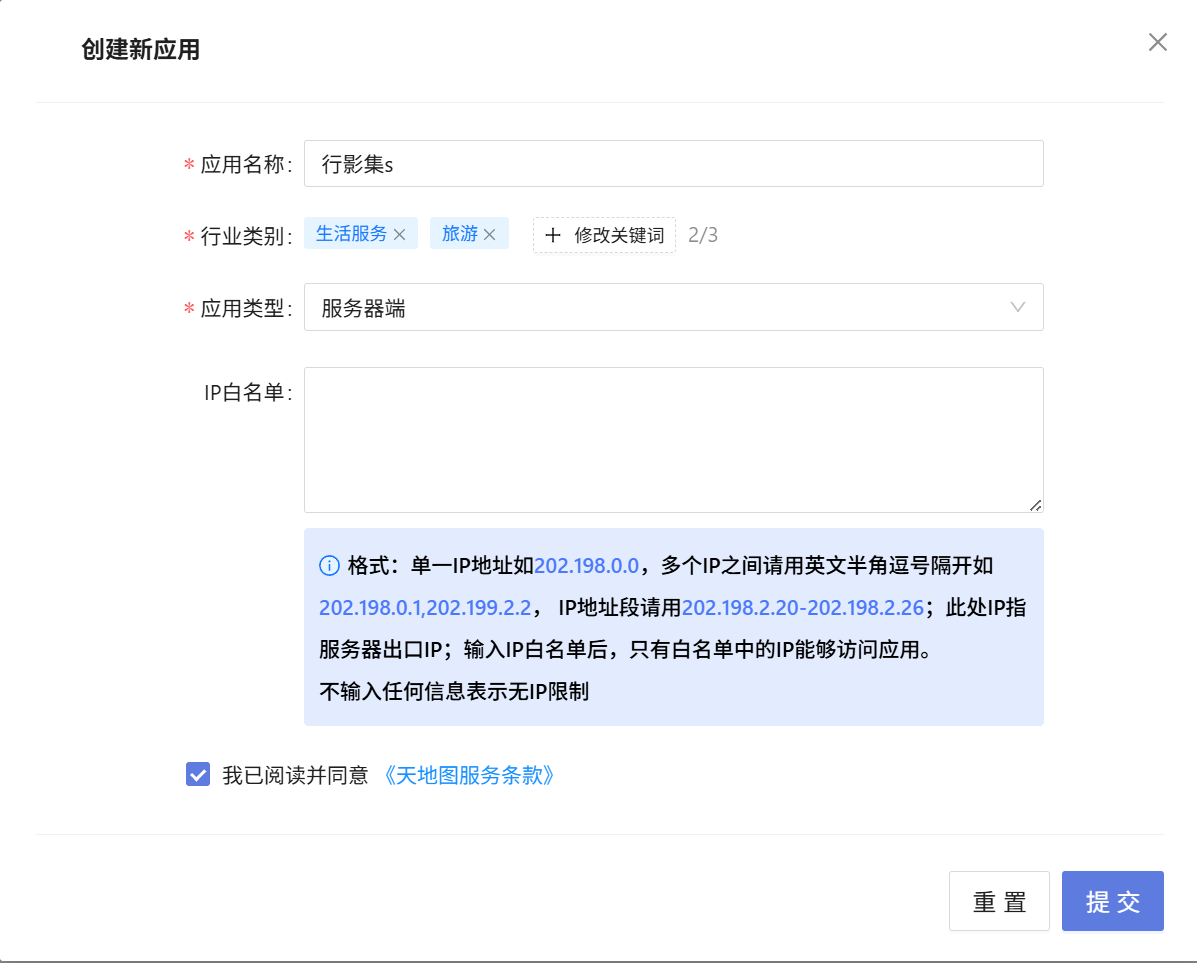The image size is (1197, 963).
Task: Click the plus icon beside 修改关键词
Action: [x=553, y=235]
